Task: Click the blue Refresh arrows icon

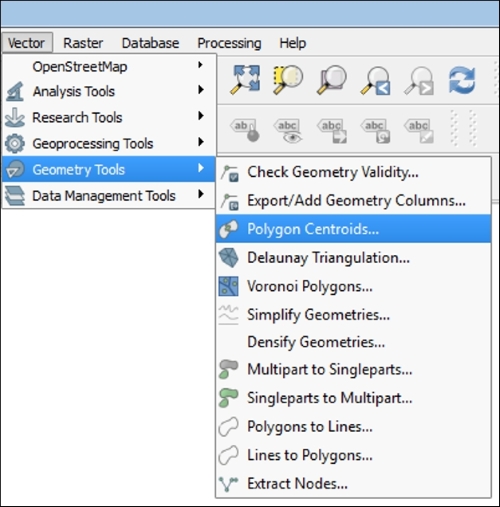Action: point(462,80)
